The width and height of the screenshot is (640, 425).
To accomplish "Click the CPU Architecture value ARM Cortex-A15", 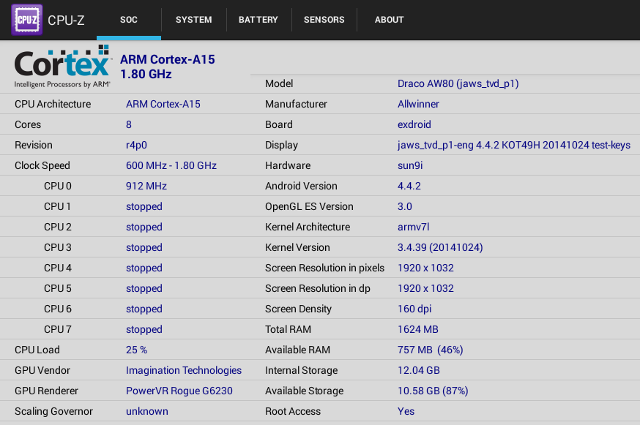I will 163,104.
